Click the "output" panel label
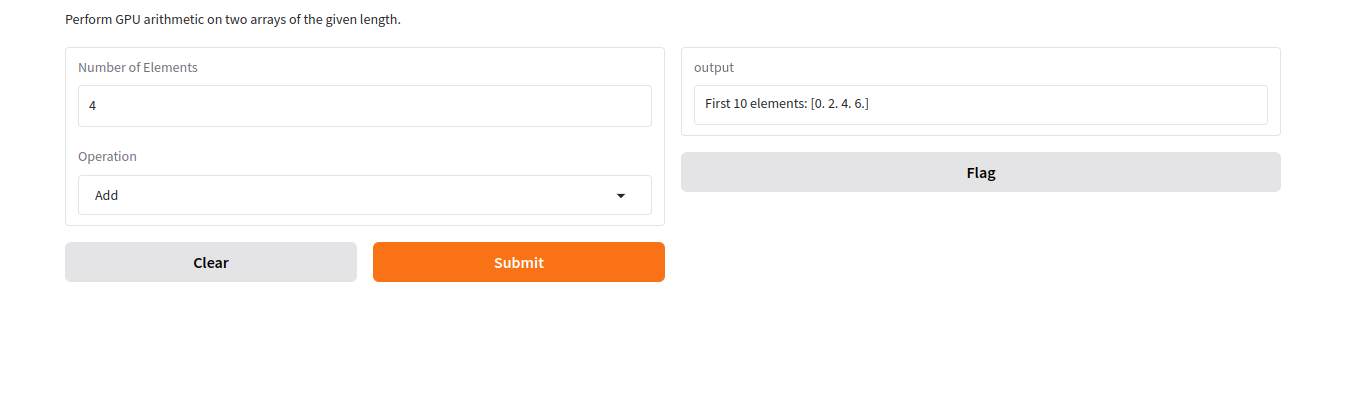This screenshot has width=1357, height=403. pos(714,68)
